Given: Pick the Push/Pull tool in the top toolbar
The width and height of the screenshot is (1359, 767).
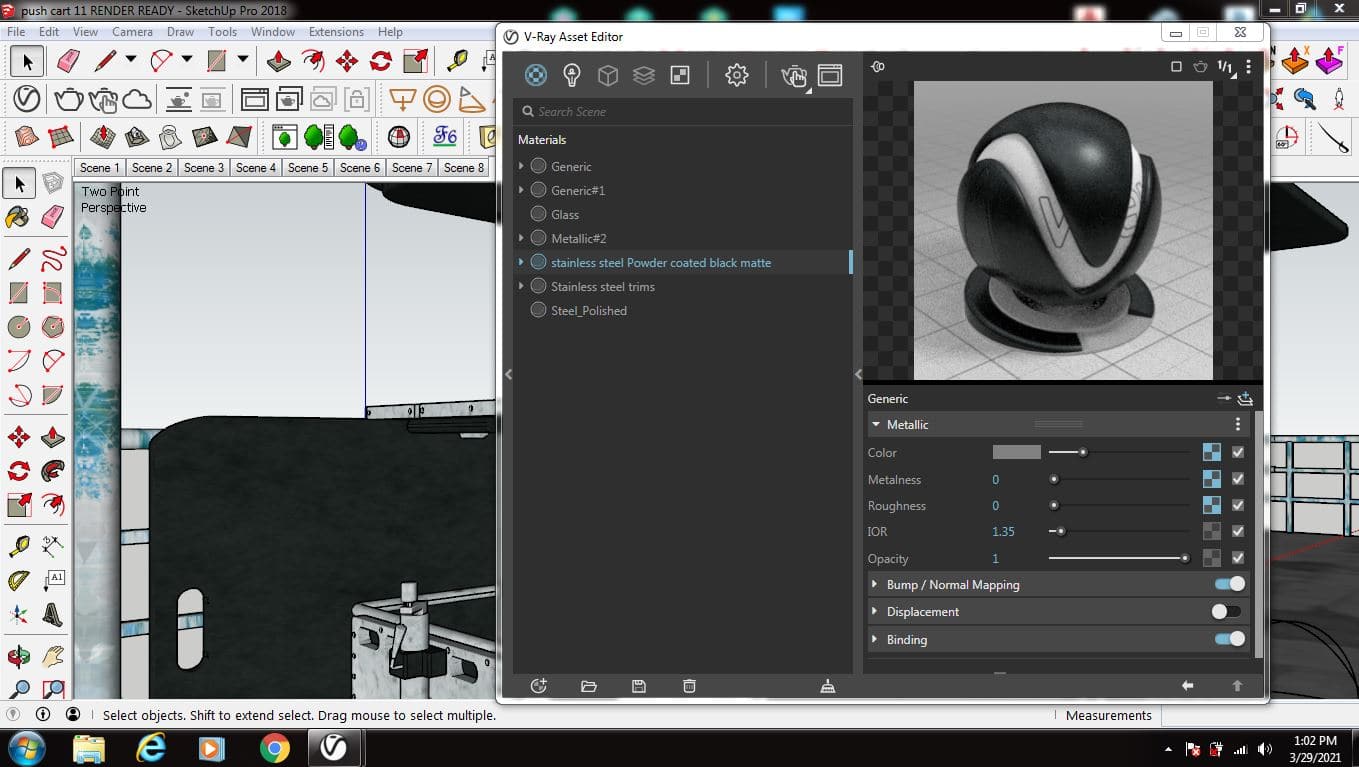Looking at the screenshot, I should pyautogui.click(x=279, y=61).
